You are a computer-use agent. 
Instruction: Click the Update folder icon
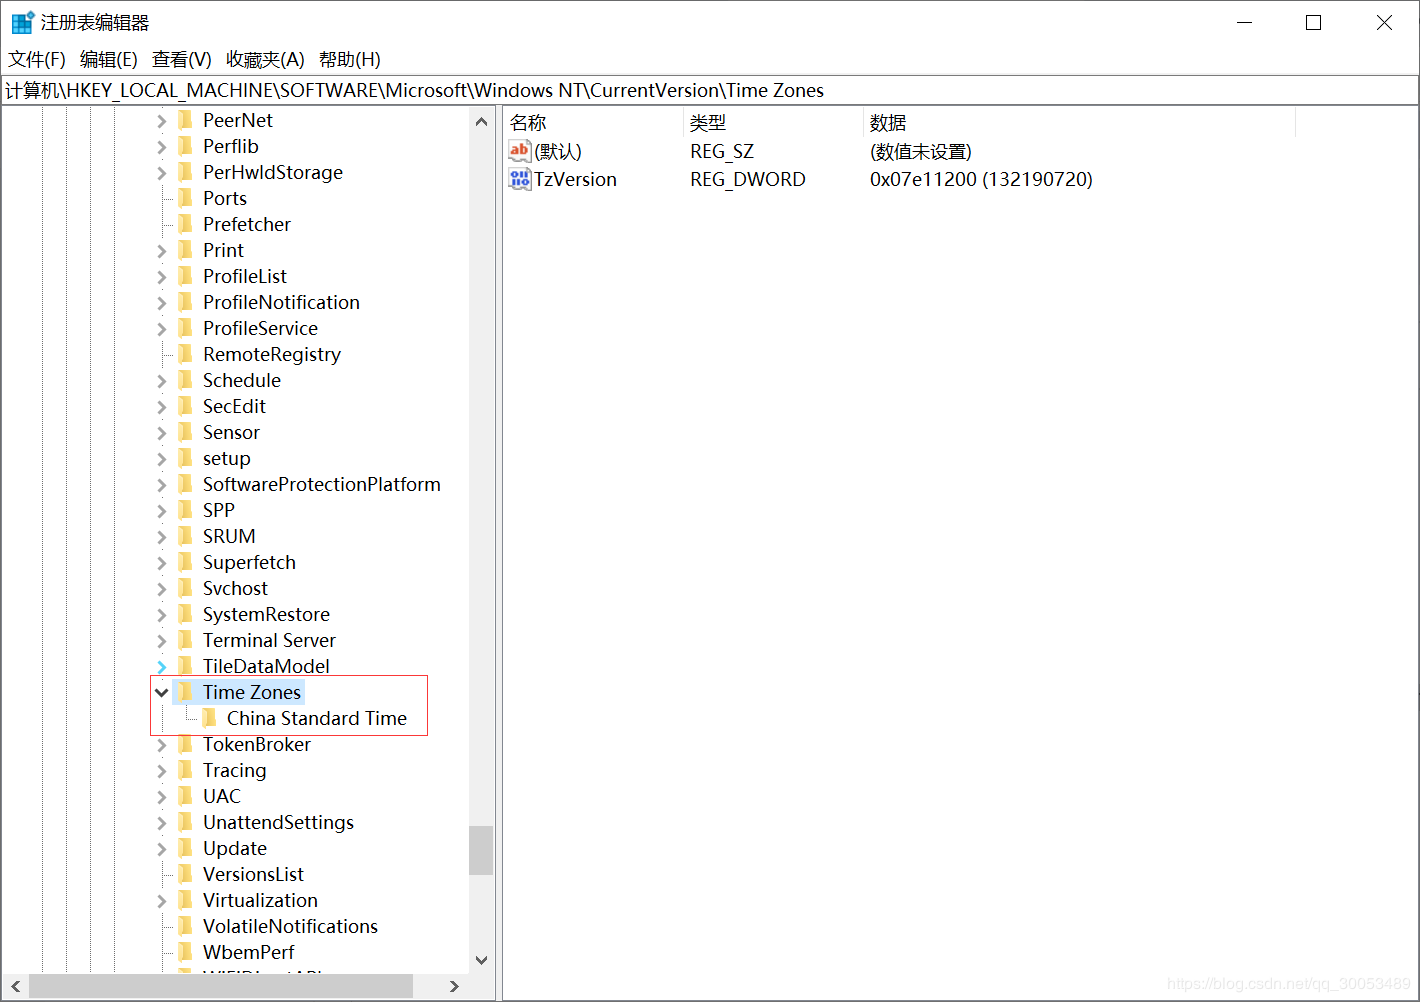pyautogui.click(x=185, y=848)
